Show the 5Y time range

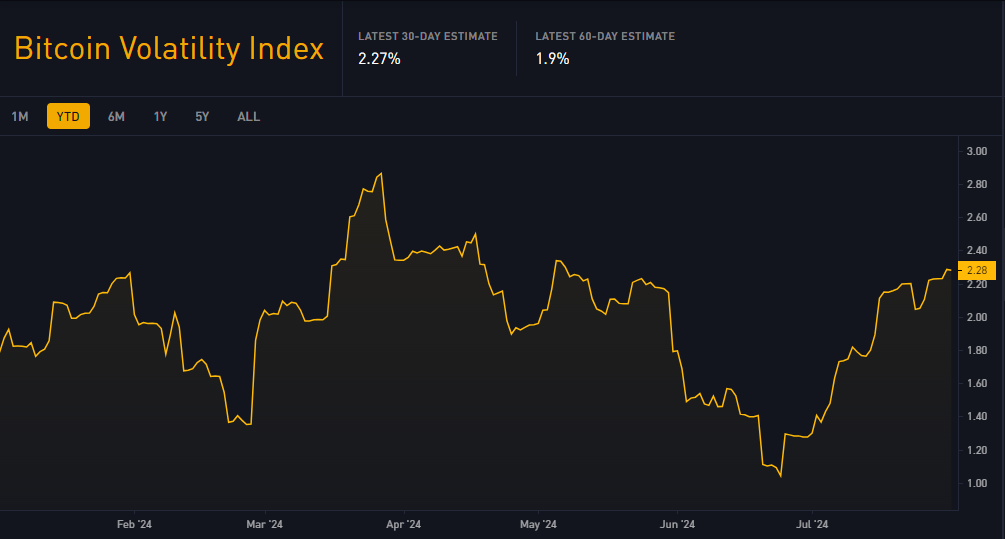(x=202, y=117)
